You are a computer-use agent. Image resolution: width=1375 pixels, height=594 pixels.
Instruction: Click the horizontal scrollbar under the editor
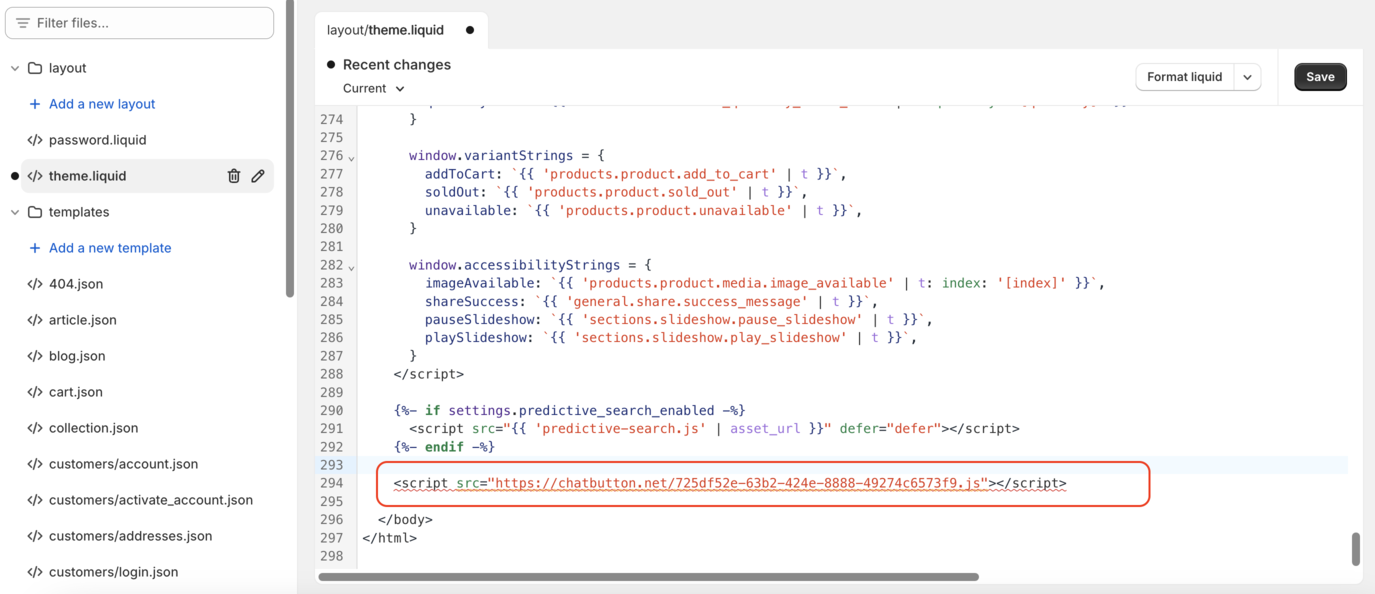(648, 577)
